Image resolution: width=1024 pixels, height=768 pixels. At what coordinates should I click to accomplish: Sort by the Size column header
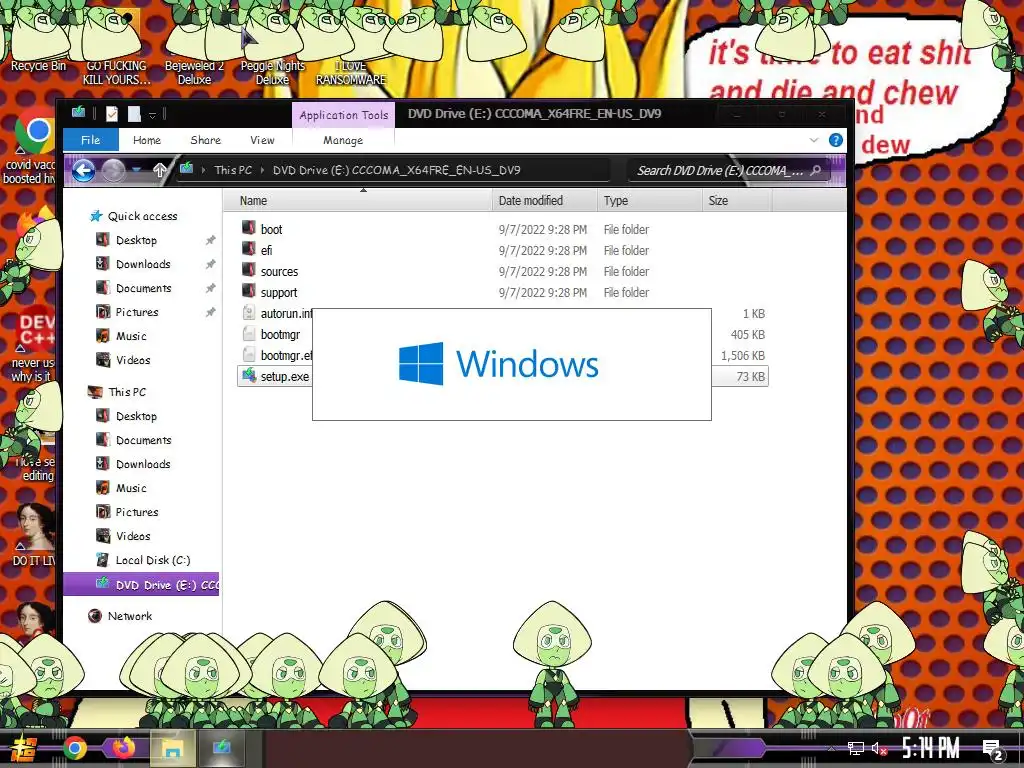[737, 200]
